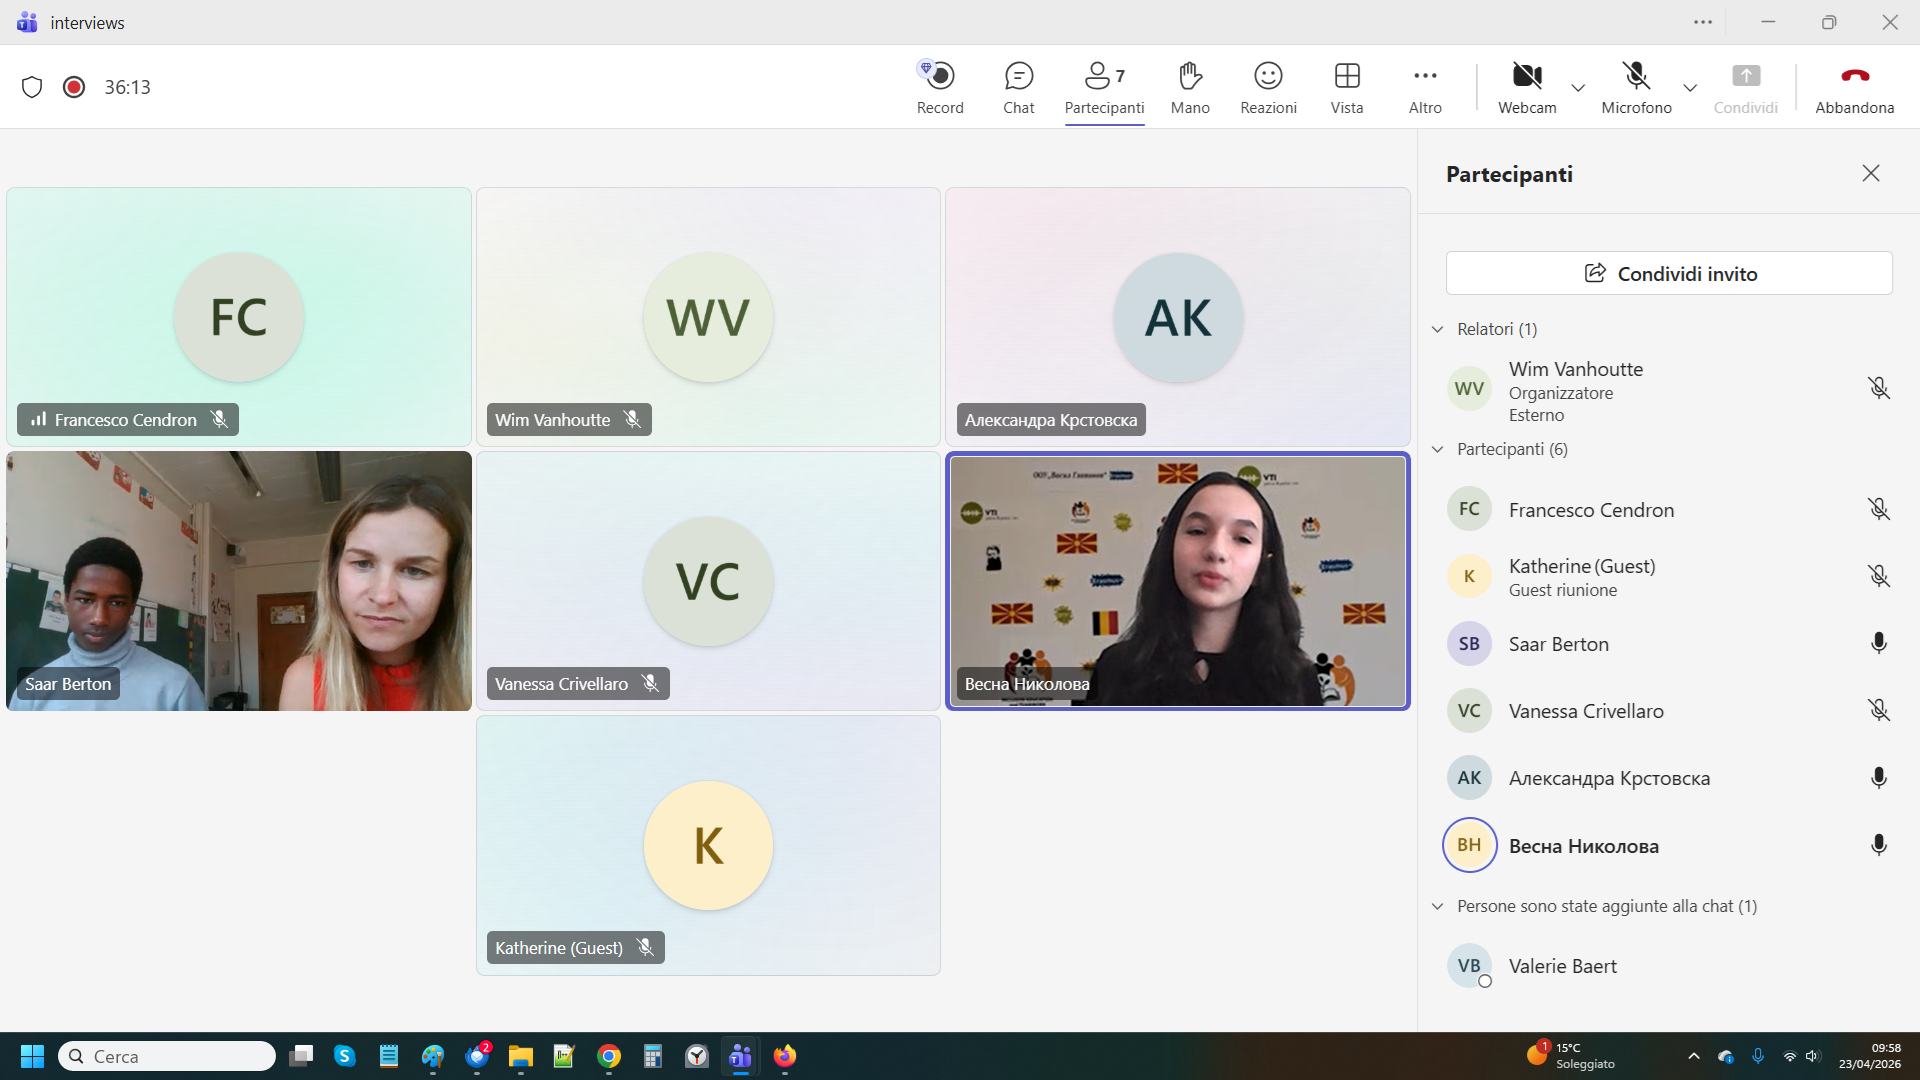Raise hand with the Mano button

tap(1190, 87)
